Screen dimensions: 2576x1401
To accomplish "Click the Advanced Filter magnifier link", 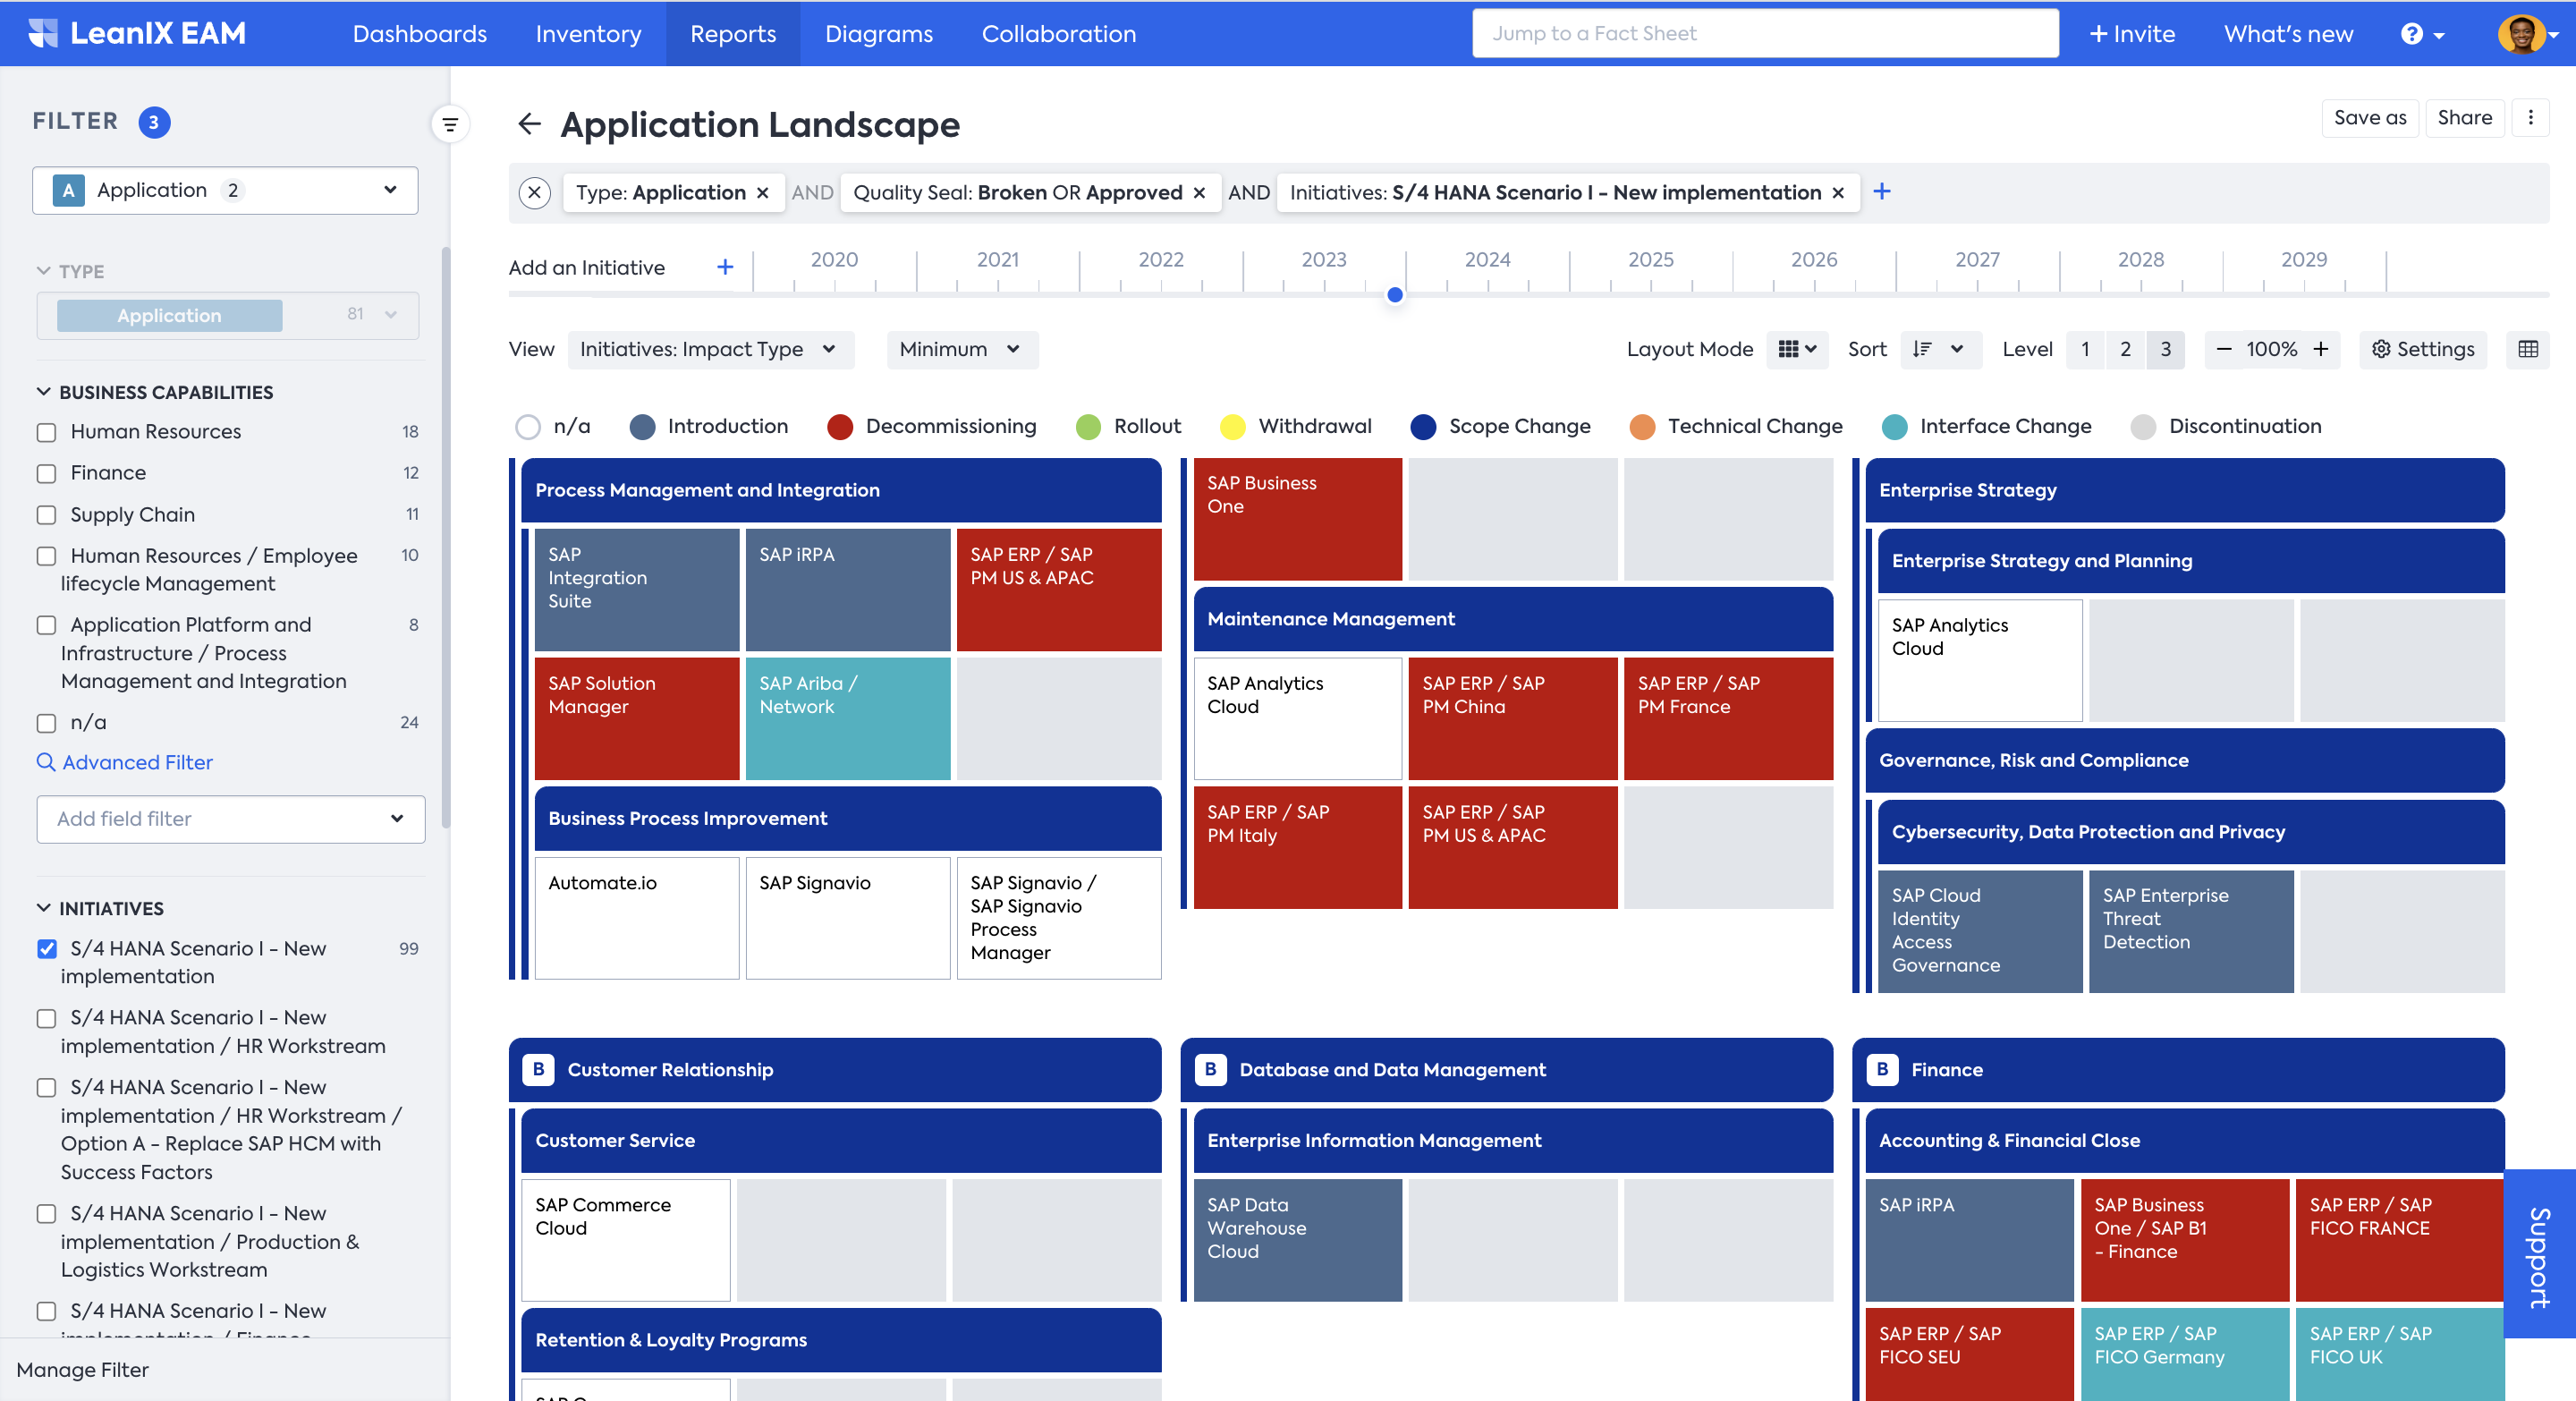I will tap(125, 762).
